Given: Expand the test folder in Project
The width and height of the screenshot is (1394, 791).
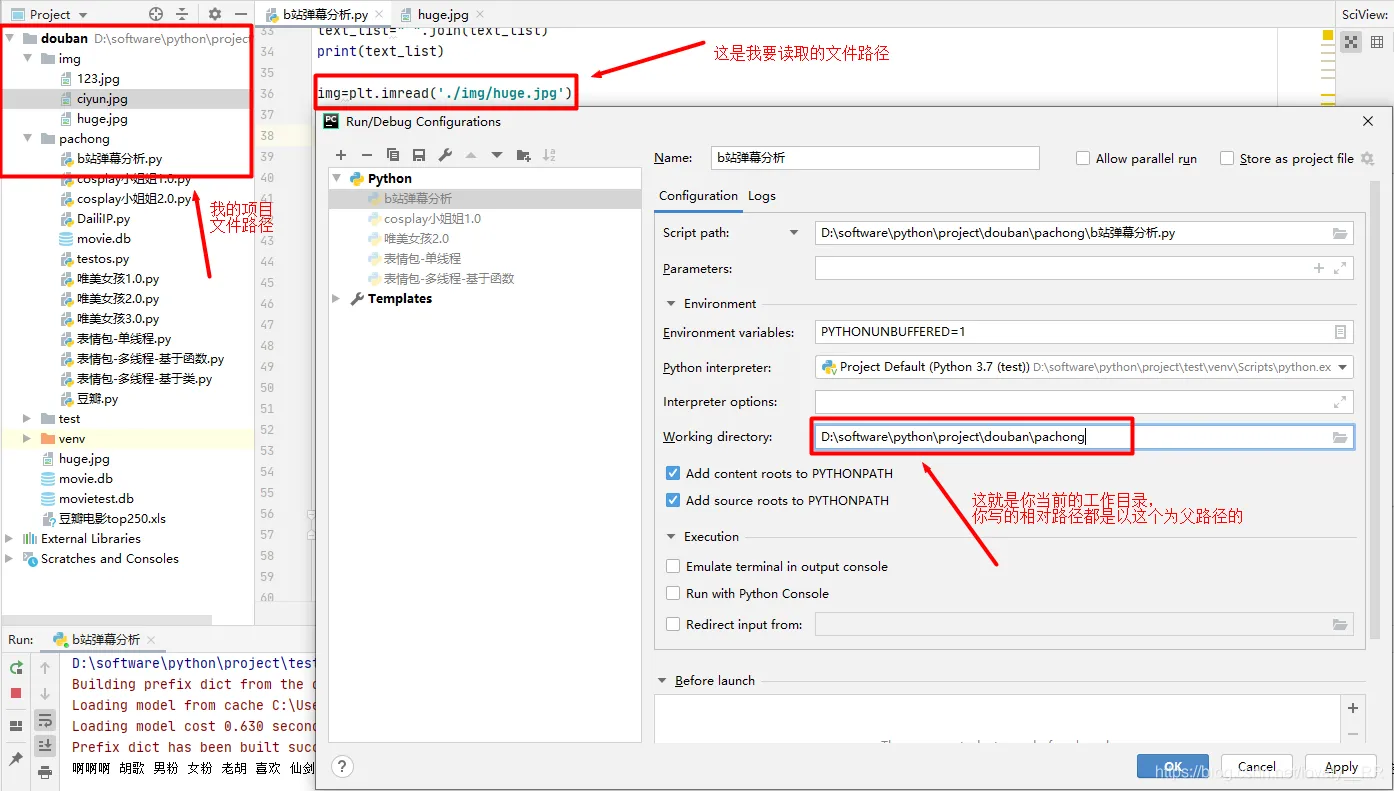Looking at the screenshot, I should (27, 418).
